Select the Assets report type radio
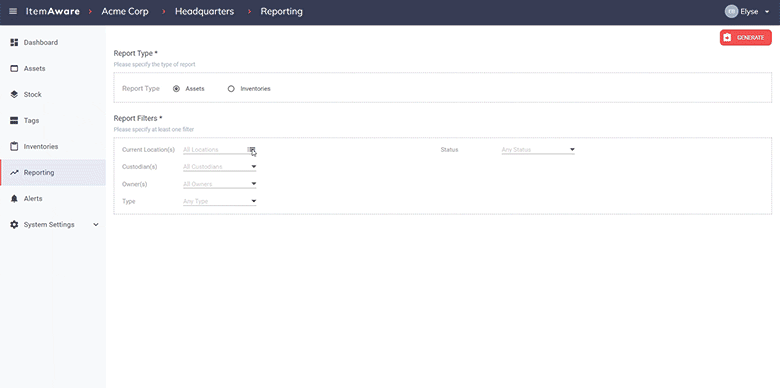 click(176, 89)
